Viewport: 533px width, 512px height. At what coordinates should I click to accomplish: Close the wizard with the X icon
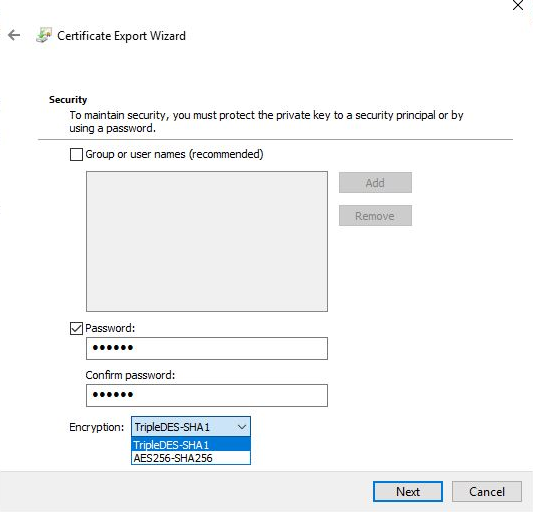pyautogui.click(x=518, y=5)
